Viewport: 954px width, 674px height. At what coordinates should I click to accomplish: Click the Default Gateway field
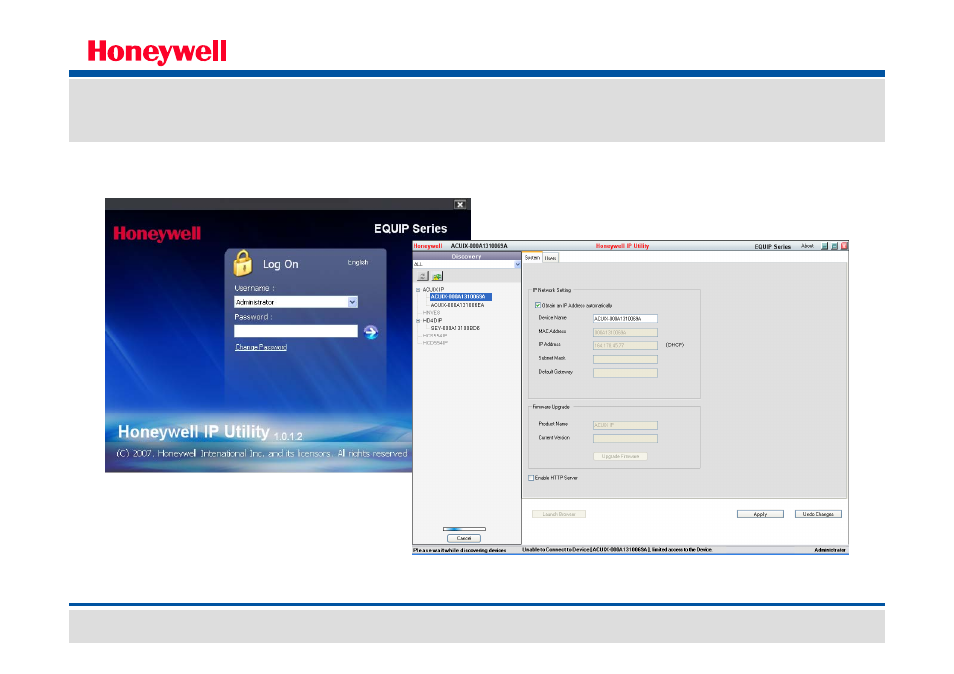tap(625, 373)
